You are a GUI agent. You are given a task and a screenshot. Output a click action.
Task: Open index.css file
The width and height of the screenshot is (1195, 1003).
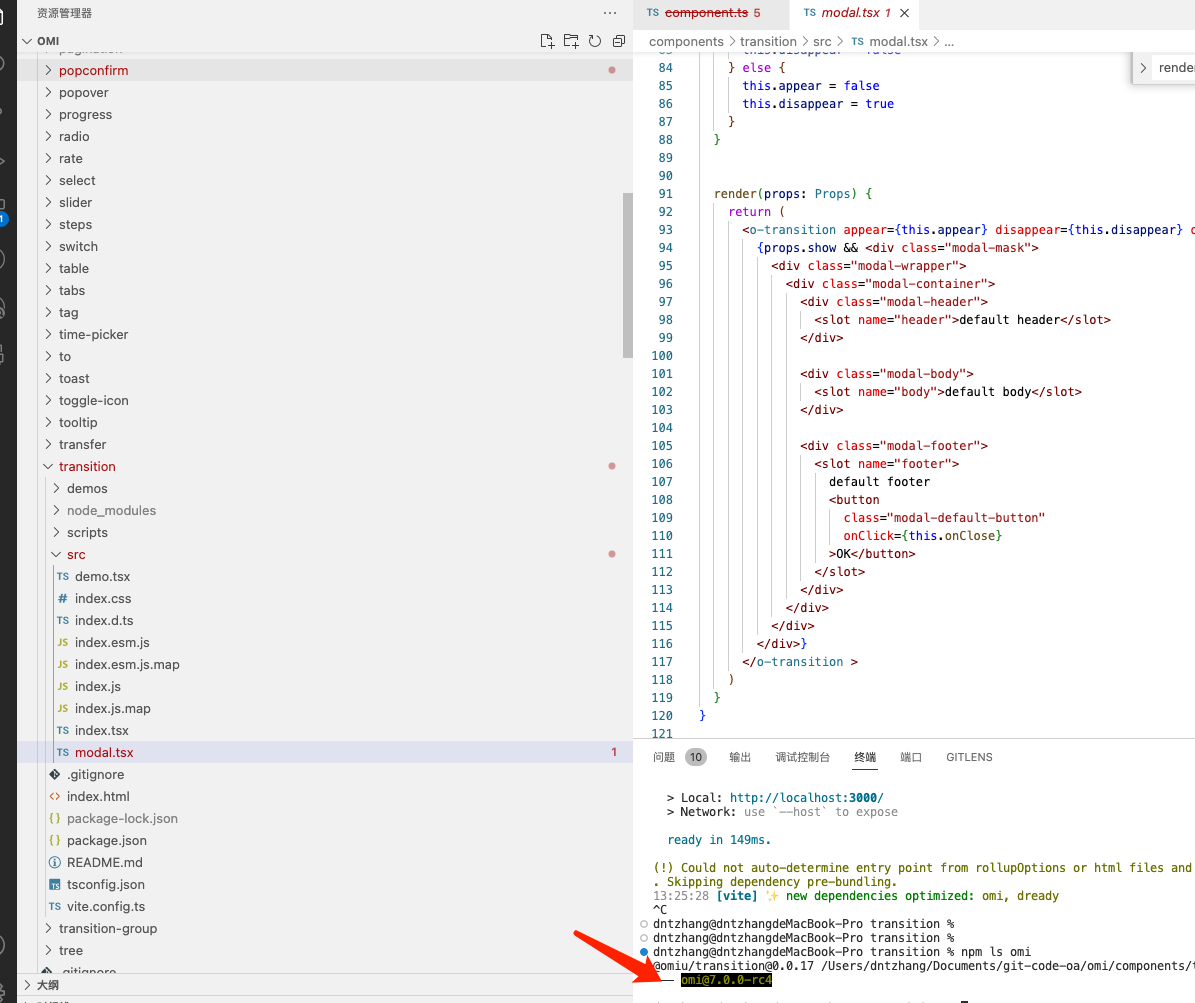pyautogui.click(x=103, y=599)
